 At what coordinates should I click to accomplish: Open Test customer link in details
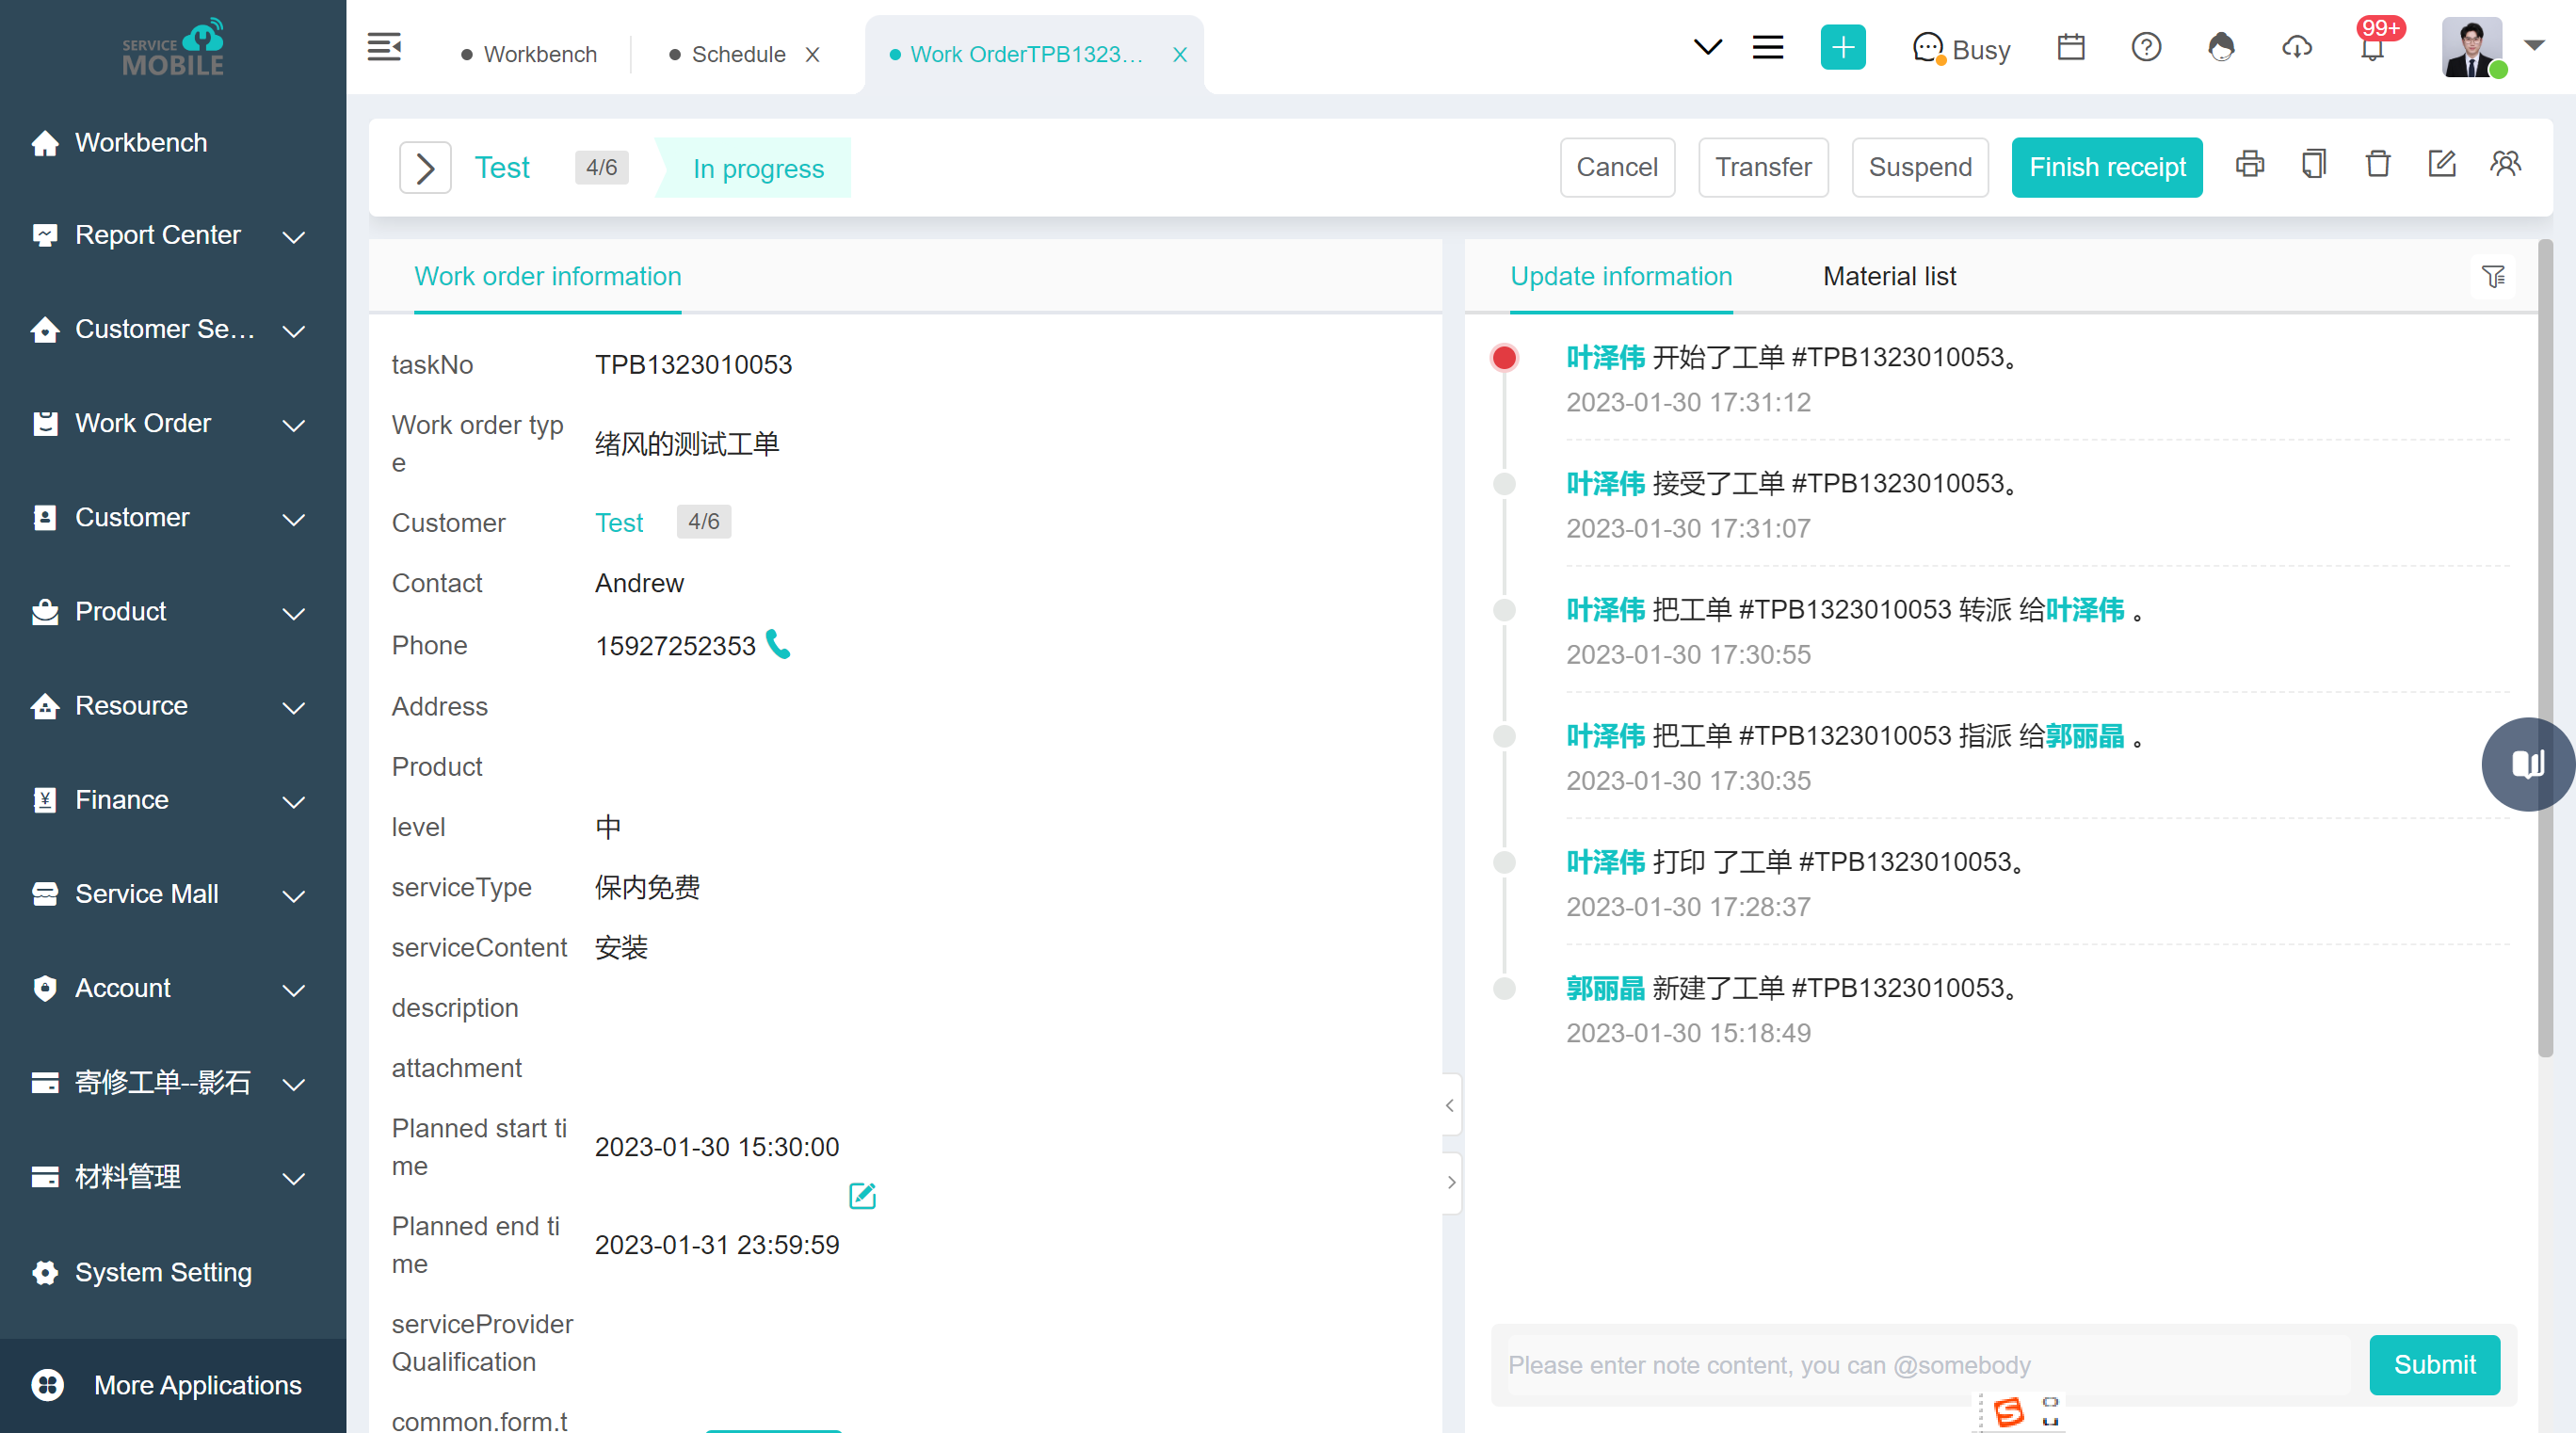619,522
